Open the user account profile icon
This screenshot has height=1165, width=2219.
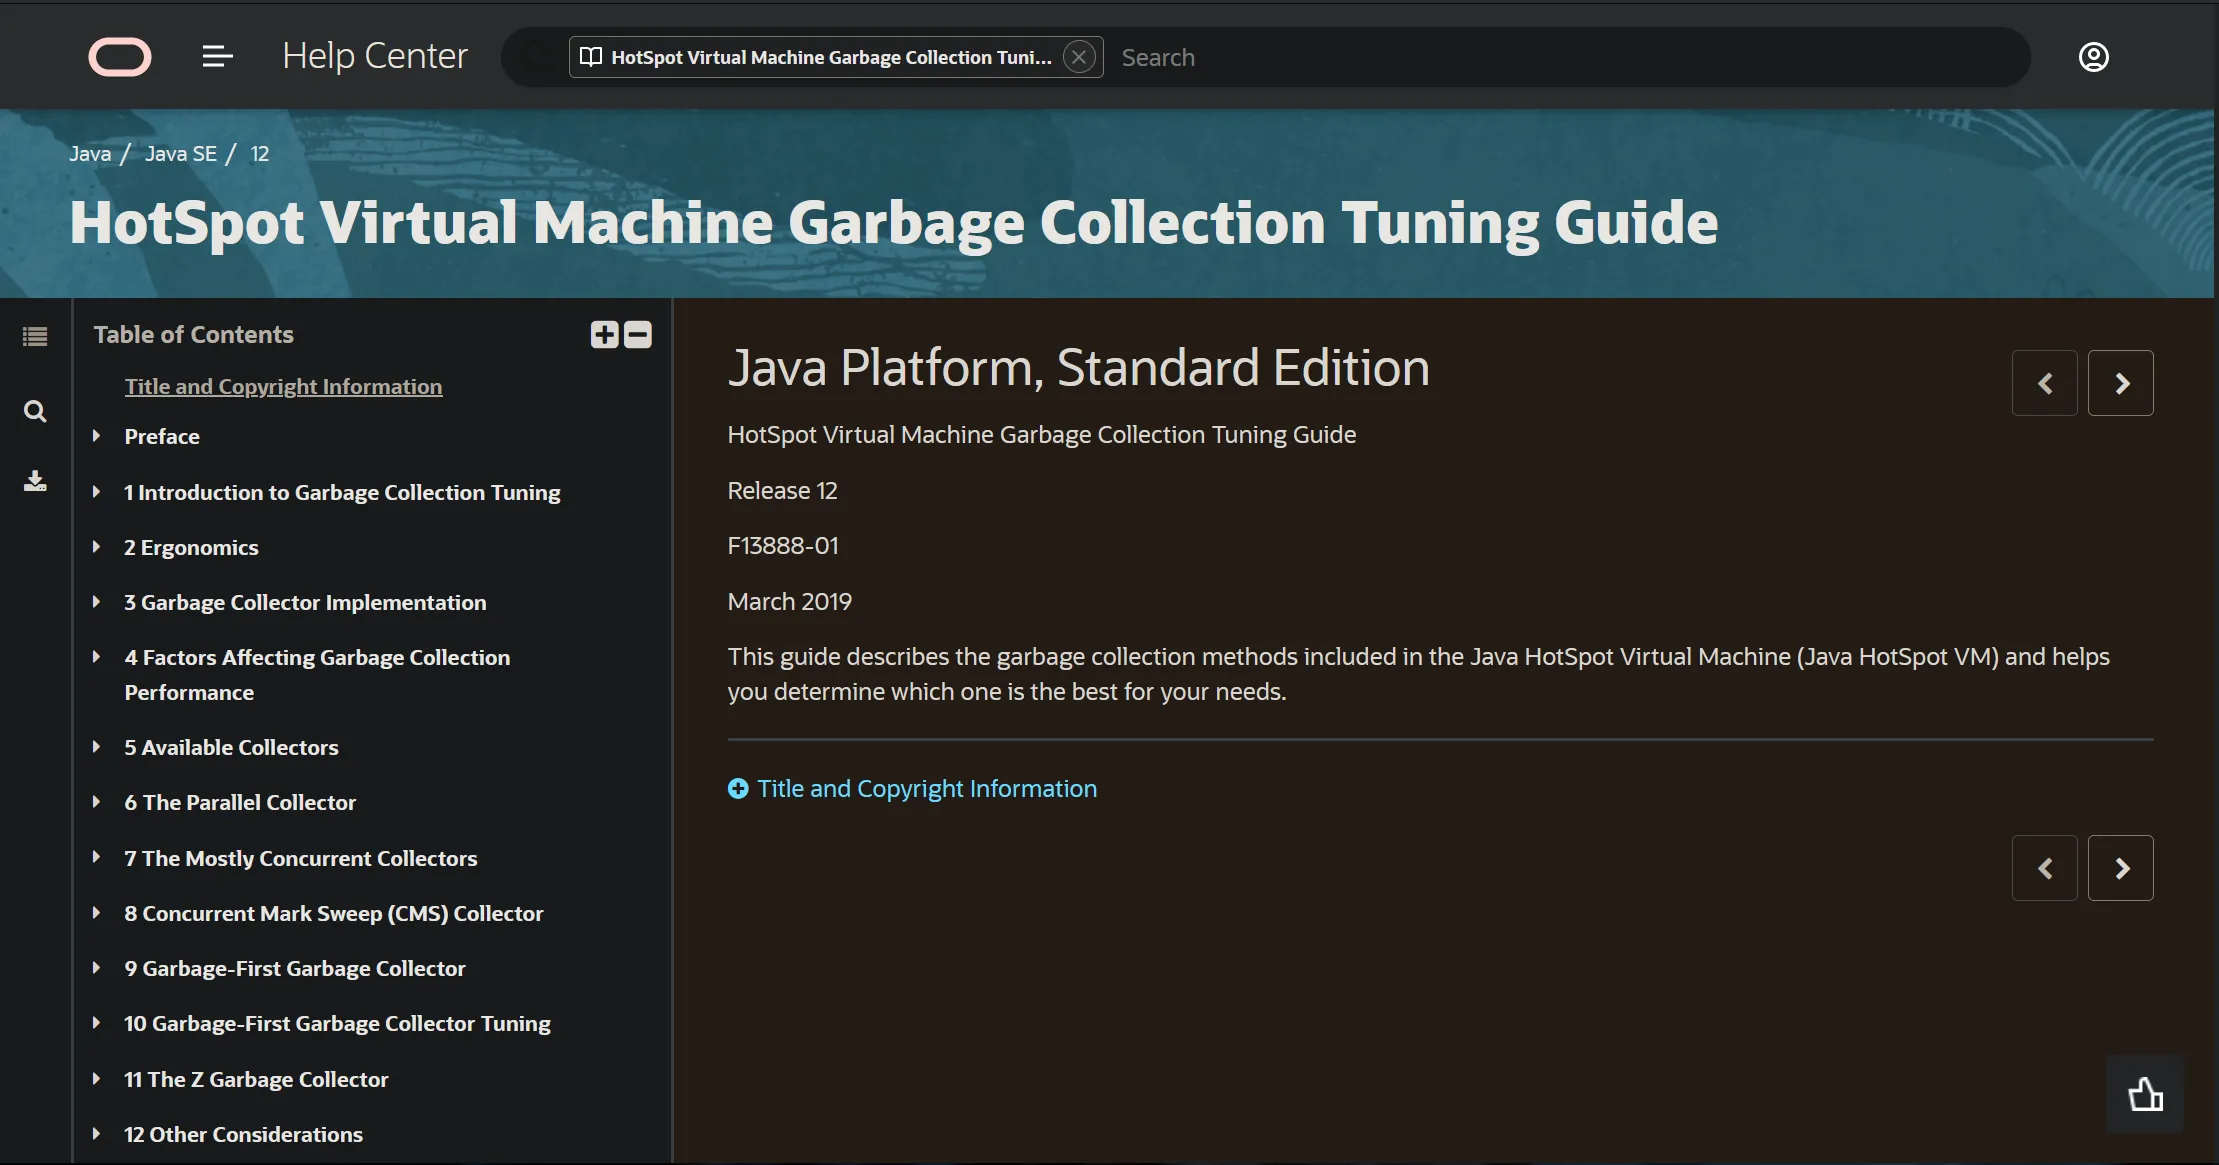click(2093, 57)
